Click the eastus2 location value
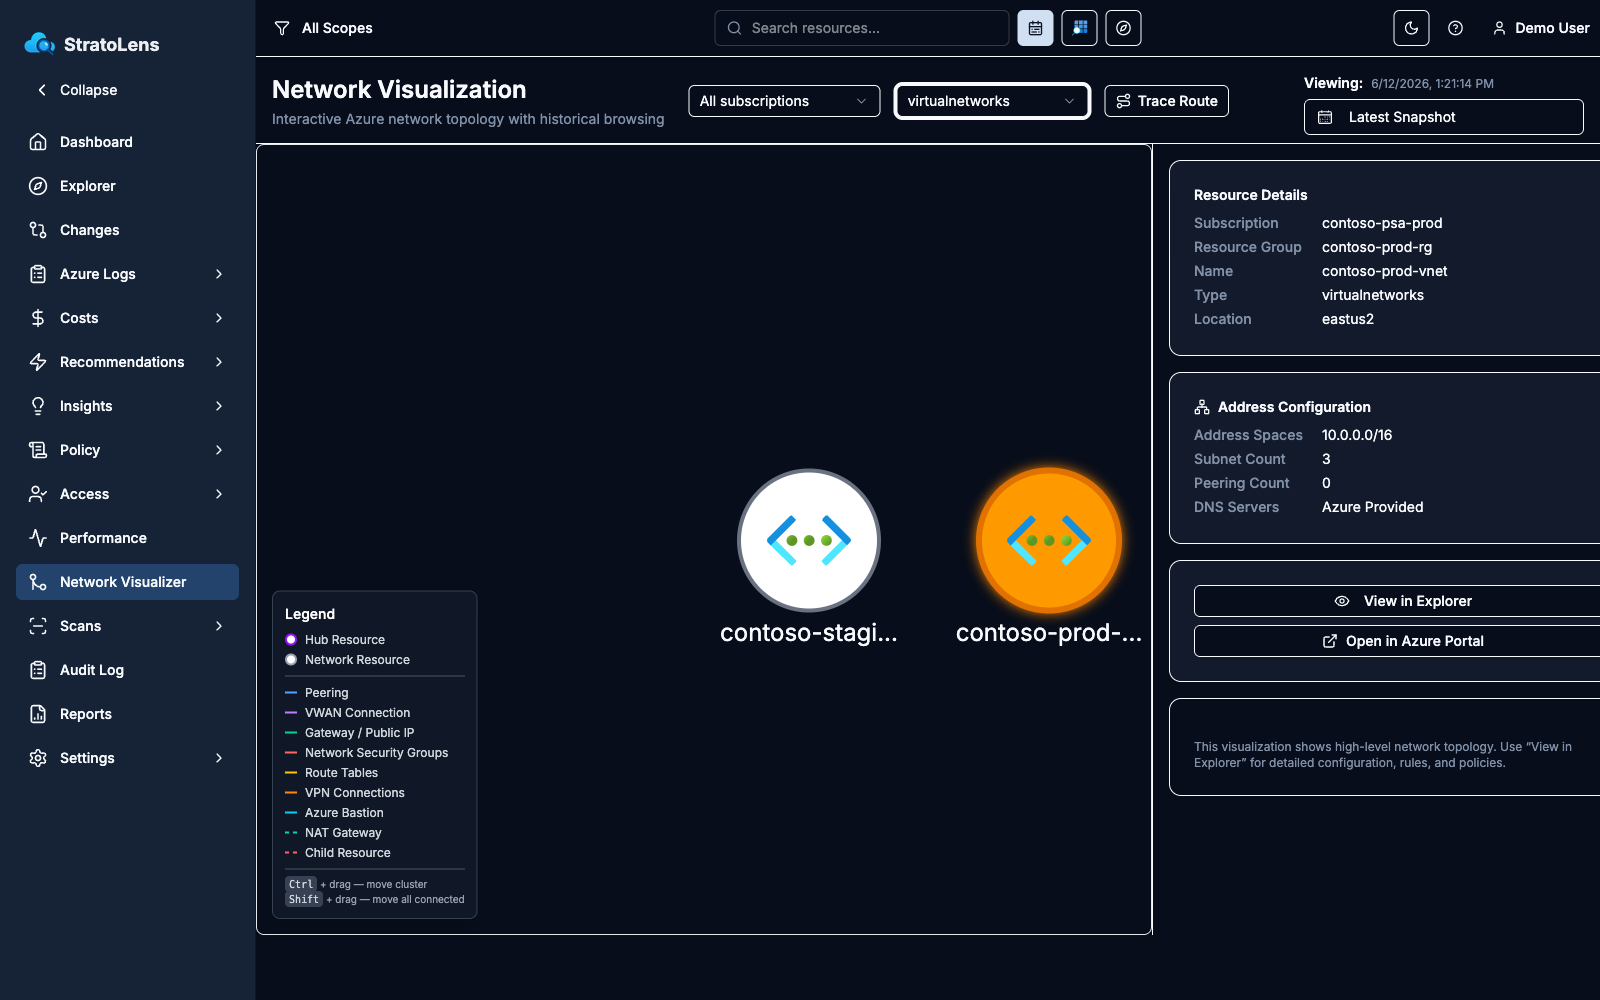The height and width of the screenshot is (1000, 1600). (1348, 319)
